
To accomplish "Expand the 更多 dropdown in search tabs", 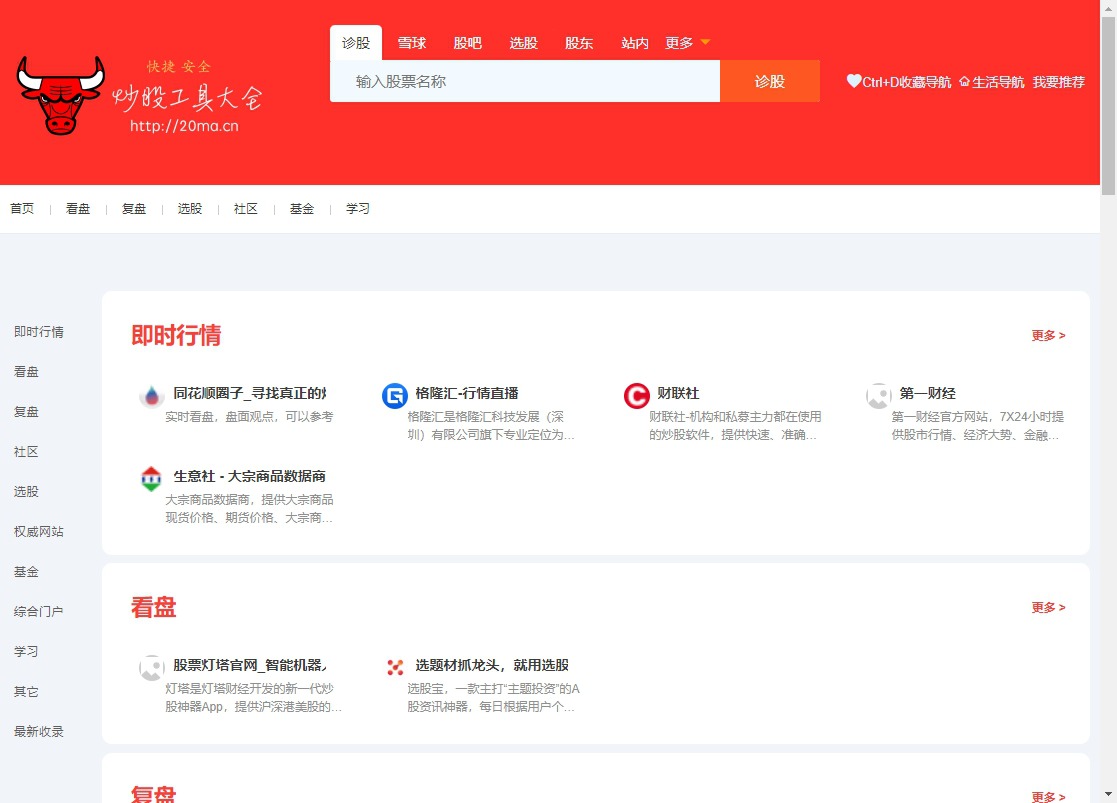I will [x=686, y=43].
